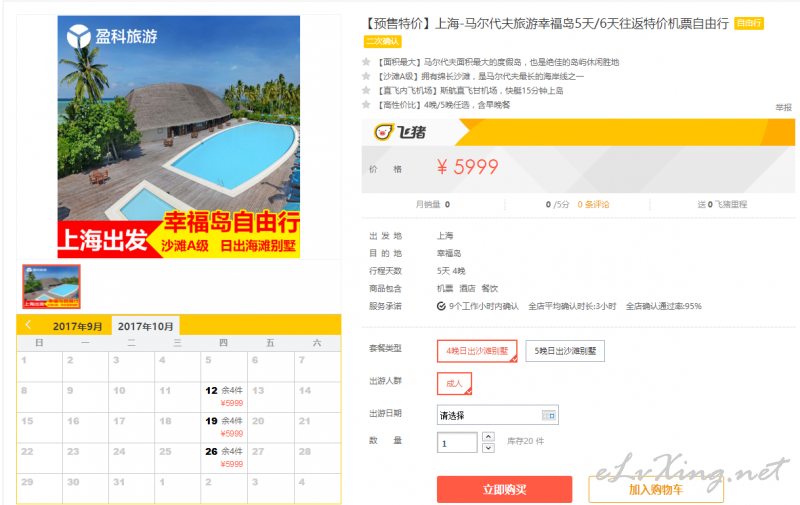Click the service guarantee checkmark icon
The width and height of the screenshot is (800, 505).
coord(441,306)
